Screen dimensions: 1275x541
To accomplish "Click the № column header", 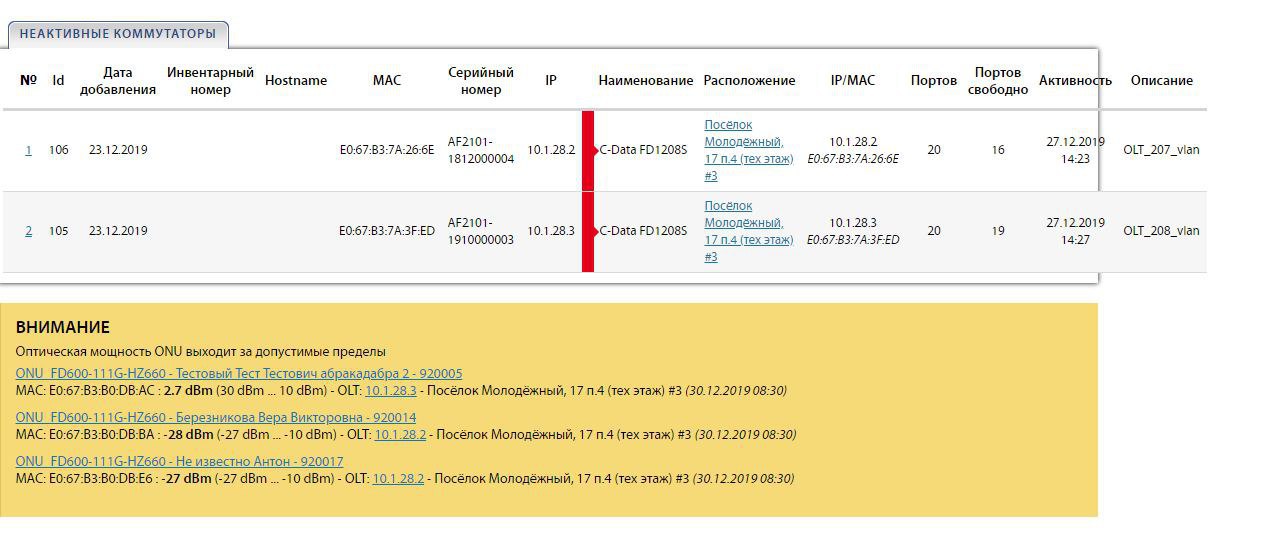I will click(x=28, y=80).
